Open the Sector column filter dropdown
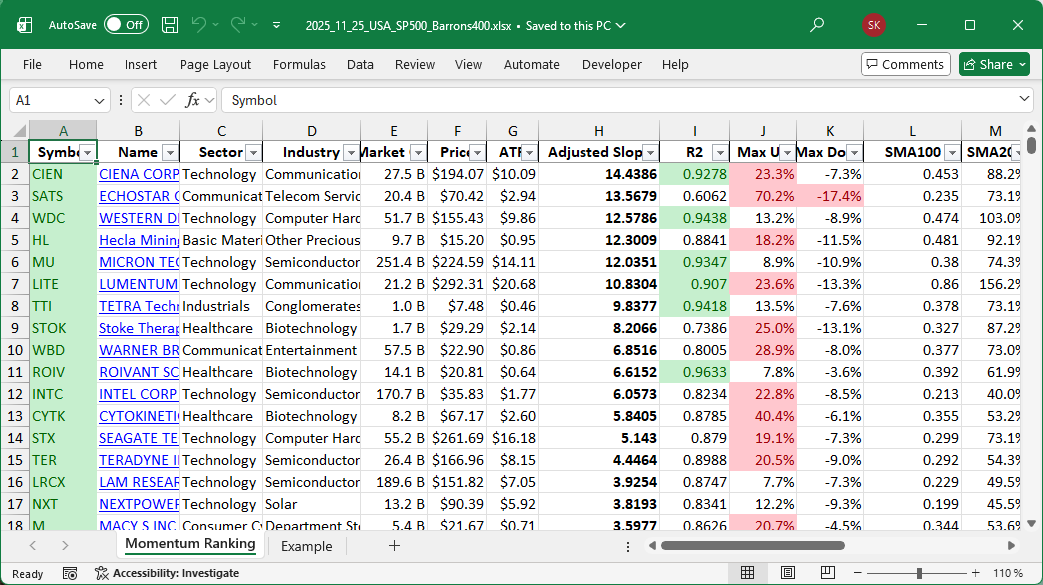The height and width of the screenshot is (585, 1043). click(x=252, y=153)
